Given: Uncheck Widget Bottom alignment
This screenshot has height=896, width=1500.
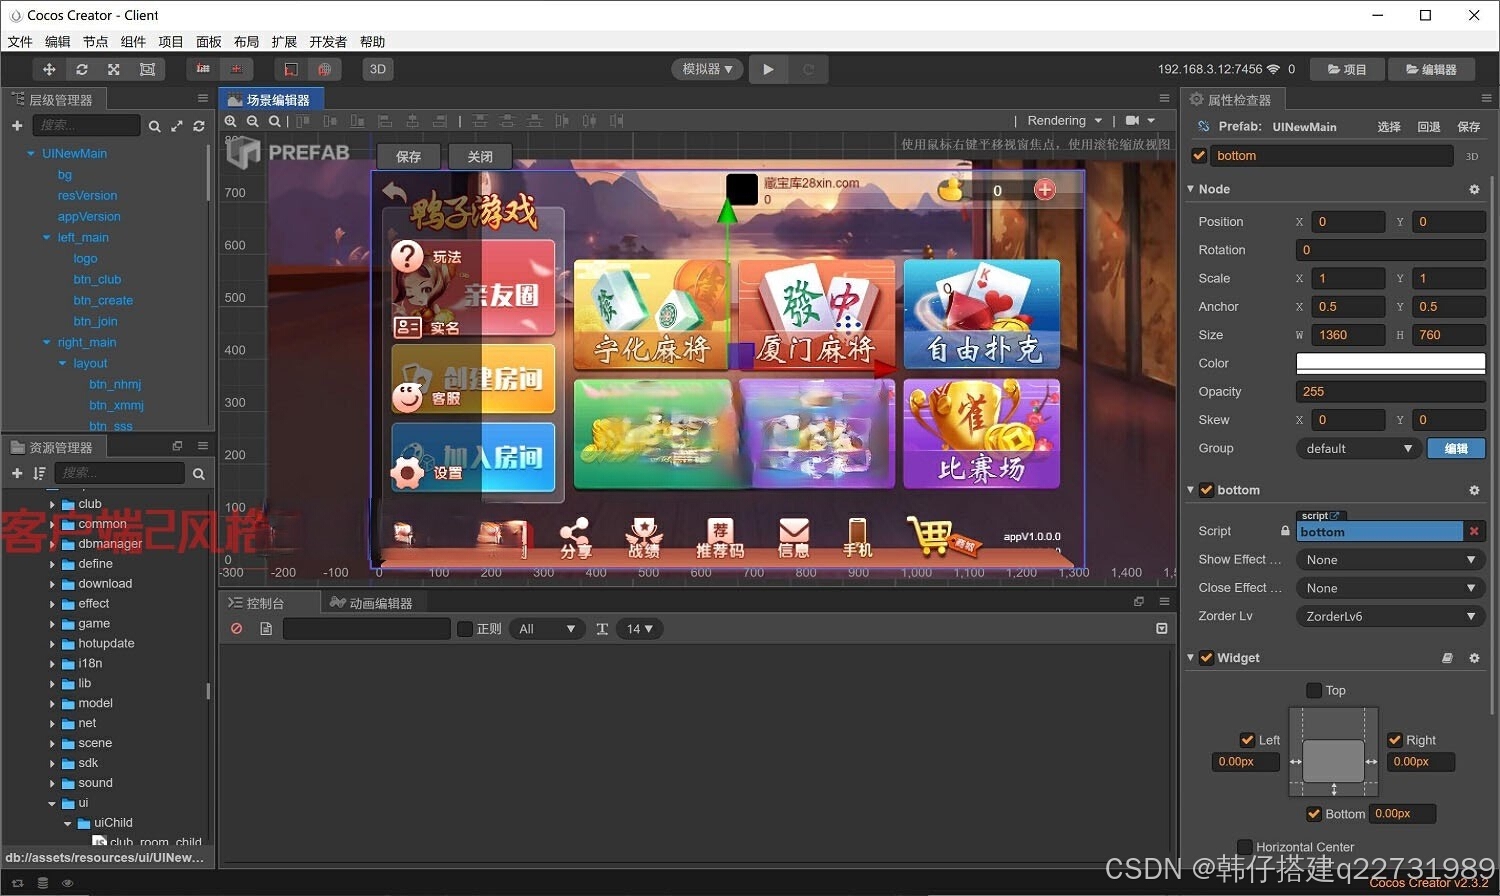Looking at the screenshot, I should [1314, 814].
